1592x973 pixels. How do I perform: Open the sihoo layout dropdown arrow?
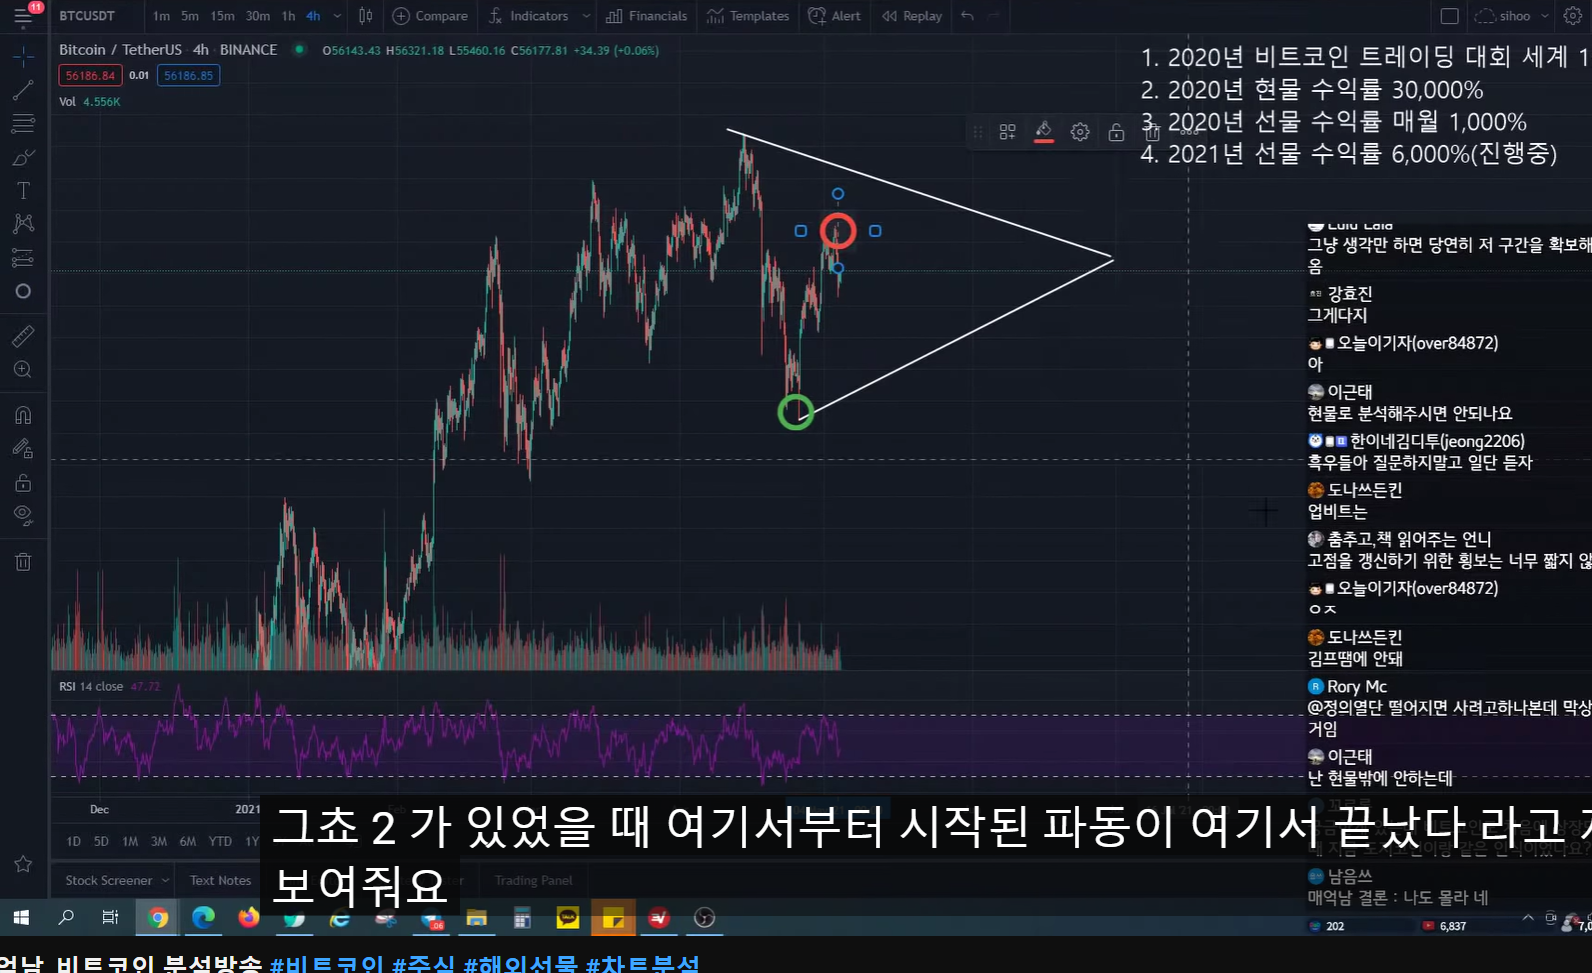[x=1545, y=16]
